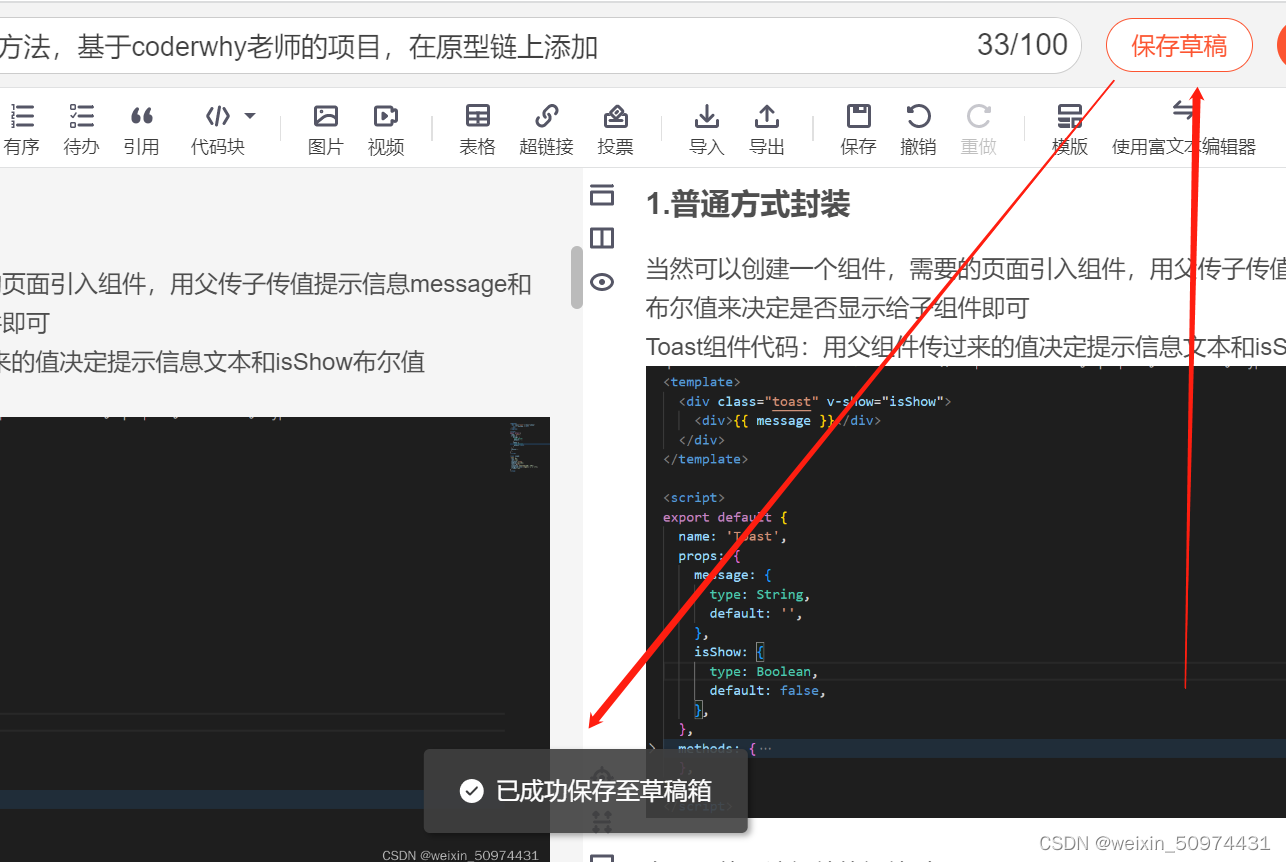Click the dark code image in the editor pane
Image resolution: width=1286 pixels, height=862 pixels.
pos(275,639)
